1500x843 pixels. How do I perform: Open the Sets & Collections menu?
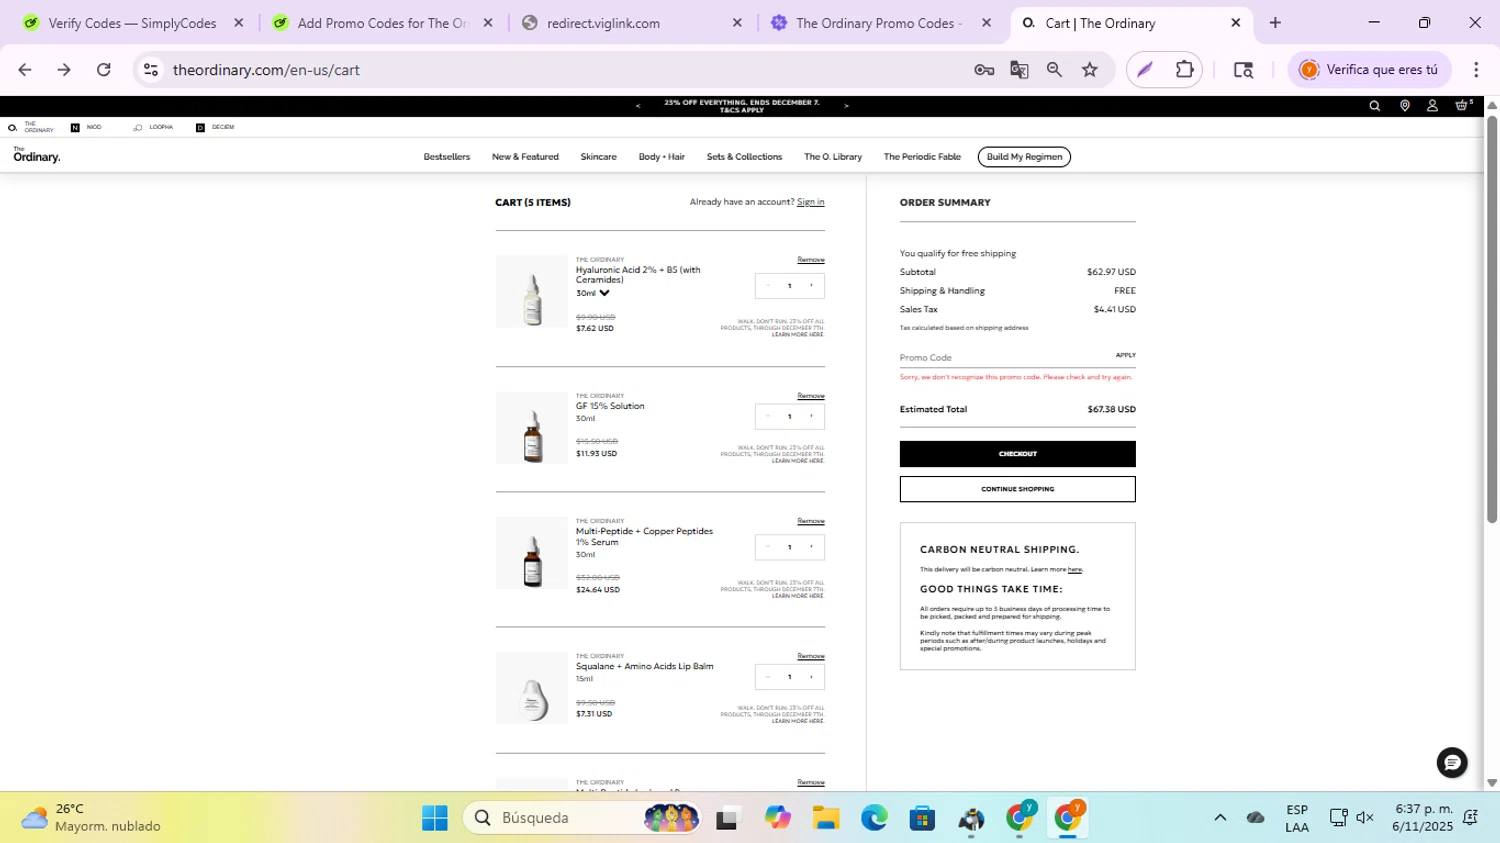pos(744,157)
